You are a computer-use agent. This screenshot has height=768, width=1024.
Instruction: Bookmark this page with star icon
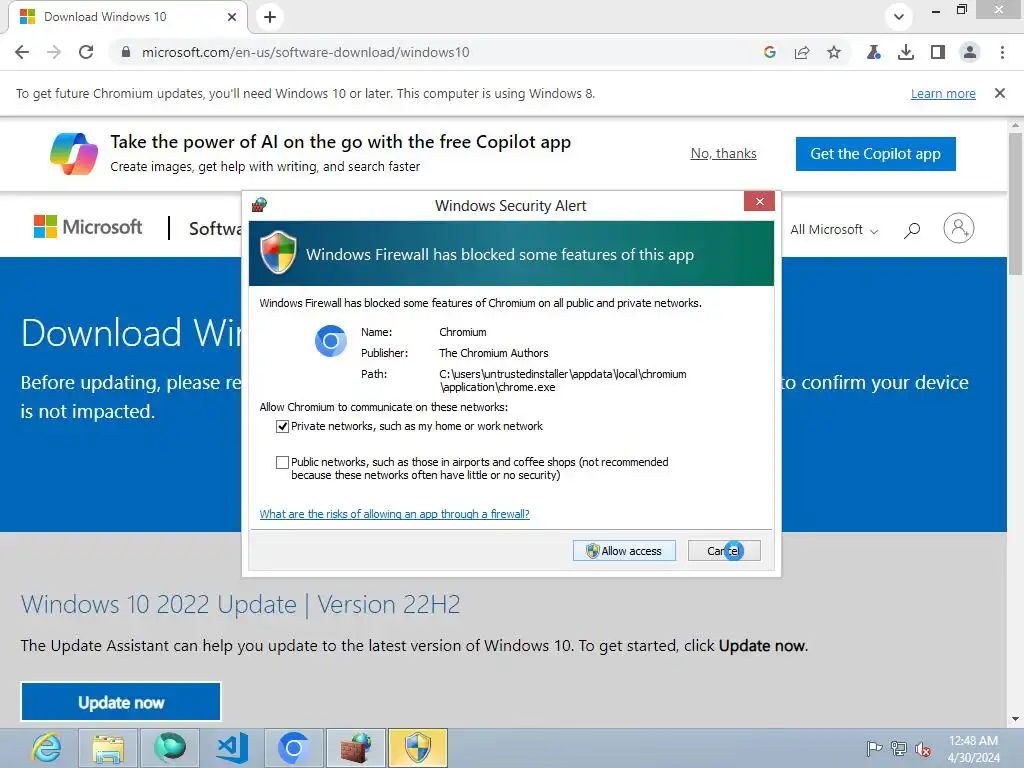[834, 52]
